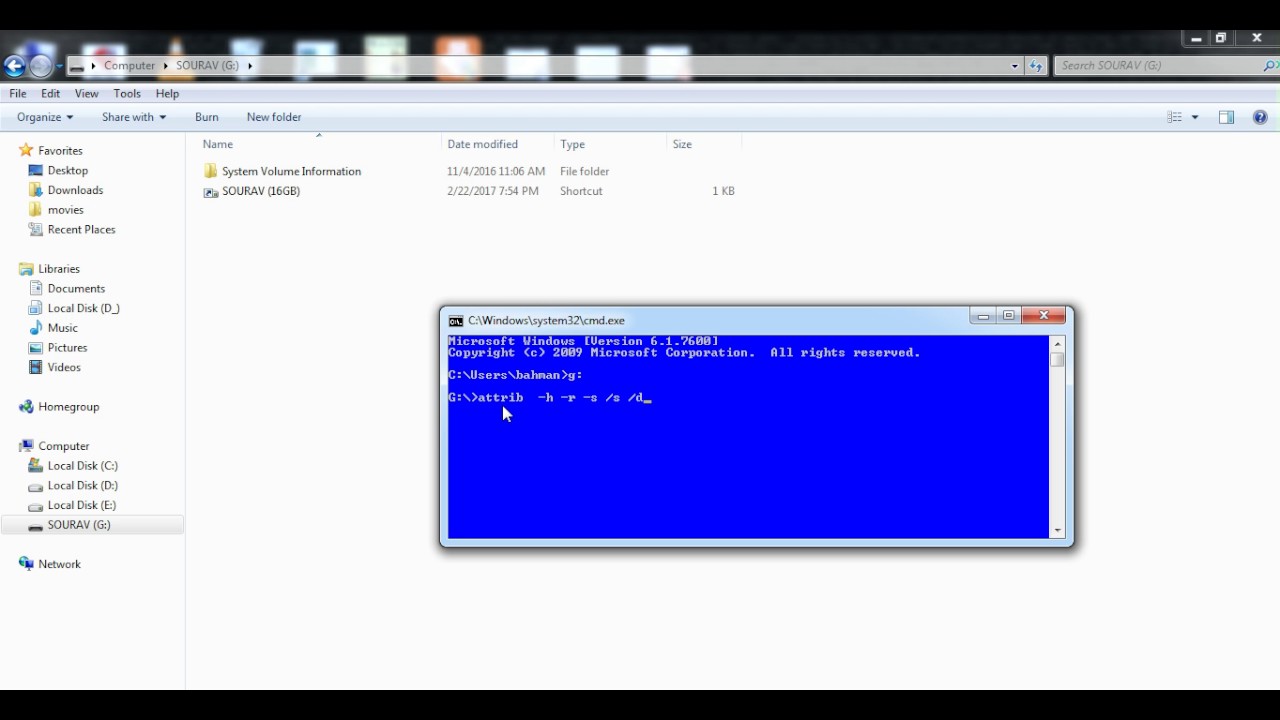
Task: Select the Desktop icon in Favorites
Action: pos(36,170)
